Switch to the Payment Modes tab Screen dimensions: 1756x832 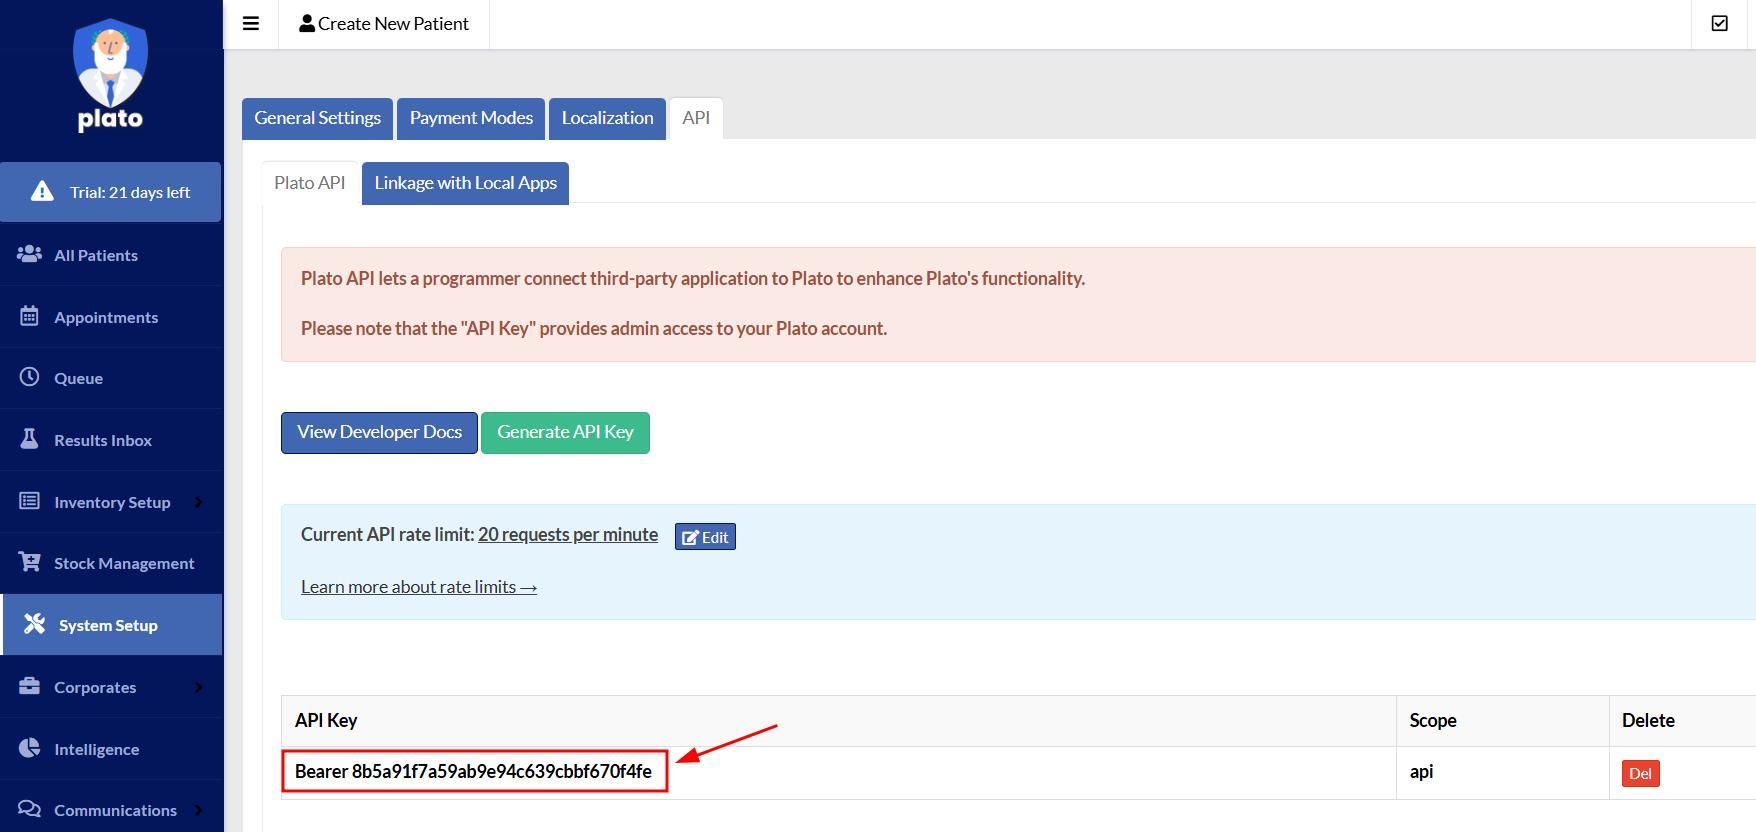pos(471,118)
